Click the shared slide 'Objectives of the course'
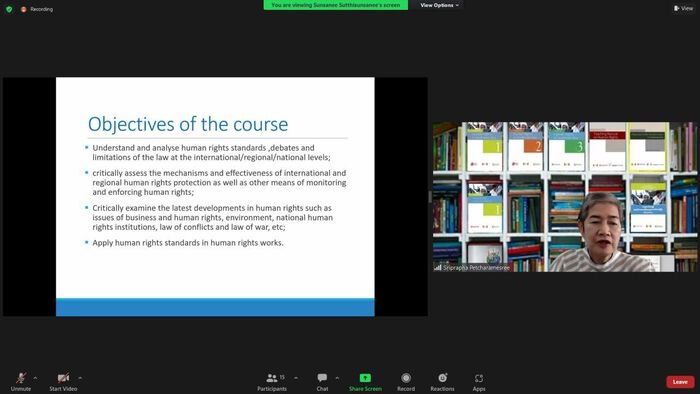 (215, 197)
